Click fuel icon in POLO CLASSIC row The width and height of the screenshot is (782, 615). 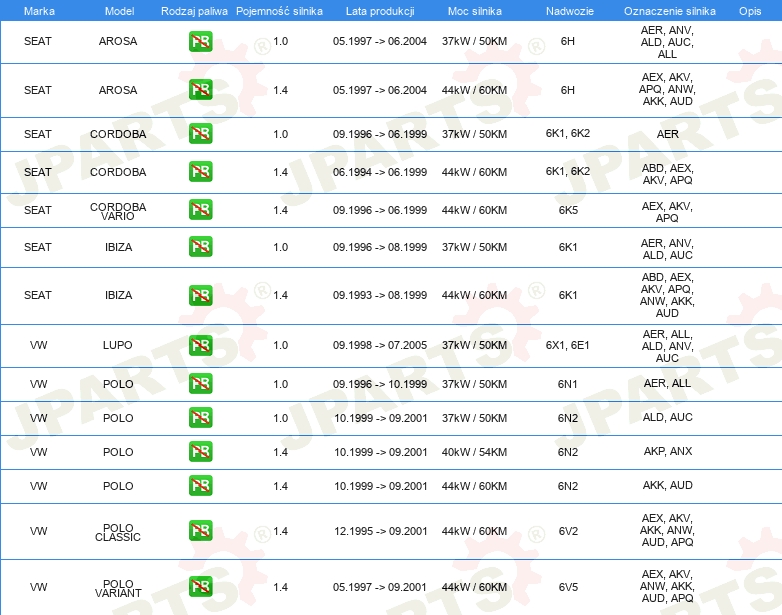pos(200,531)
